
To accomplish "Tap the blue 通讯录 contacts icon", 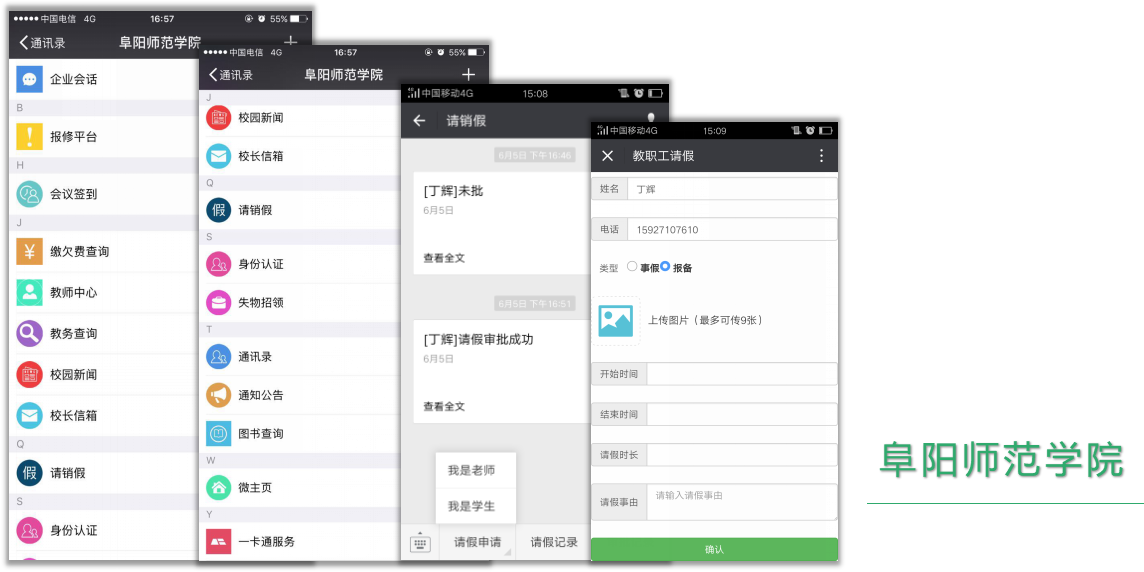I will [x=218, y=357].
